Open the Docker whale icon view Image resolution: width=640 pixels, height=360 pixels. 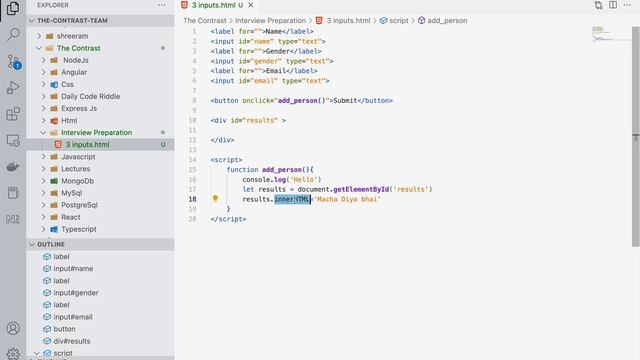coord(13,167)
